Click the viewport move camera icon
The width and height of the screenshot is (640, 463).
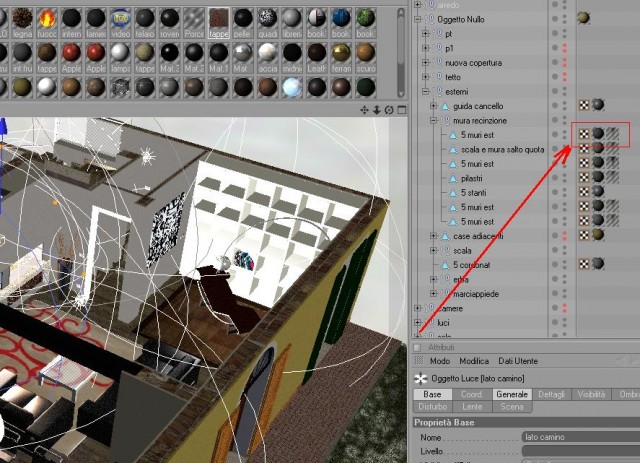coord(364,110)
